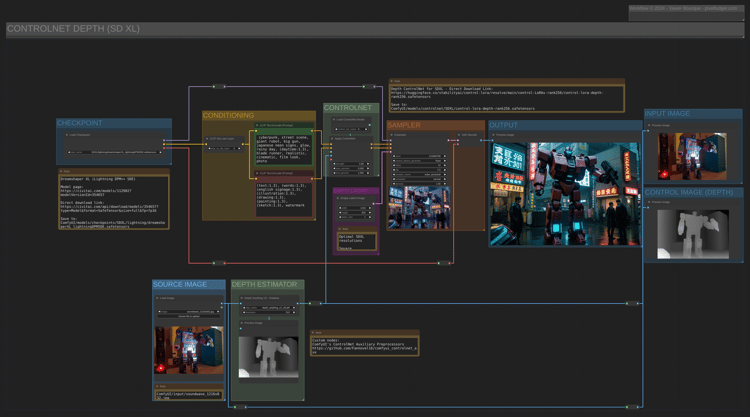This screenshot has width=750, height=417.
Task: Open the control_net_name dropdown in Load ControlNet
Action: click(351, 129)
